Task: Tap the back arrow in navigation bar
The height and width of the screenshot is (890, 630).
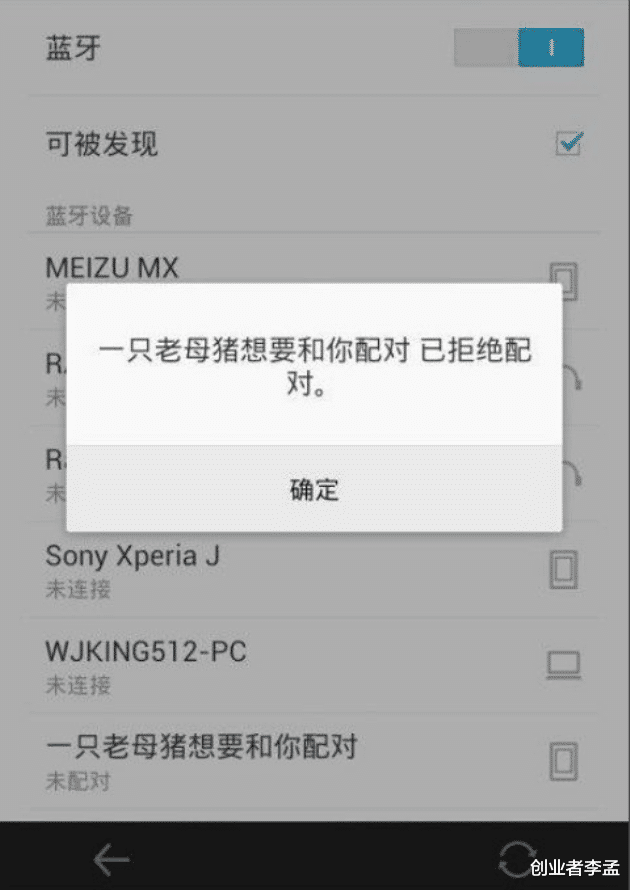Action: pos(111,859)
